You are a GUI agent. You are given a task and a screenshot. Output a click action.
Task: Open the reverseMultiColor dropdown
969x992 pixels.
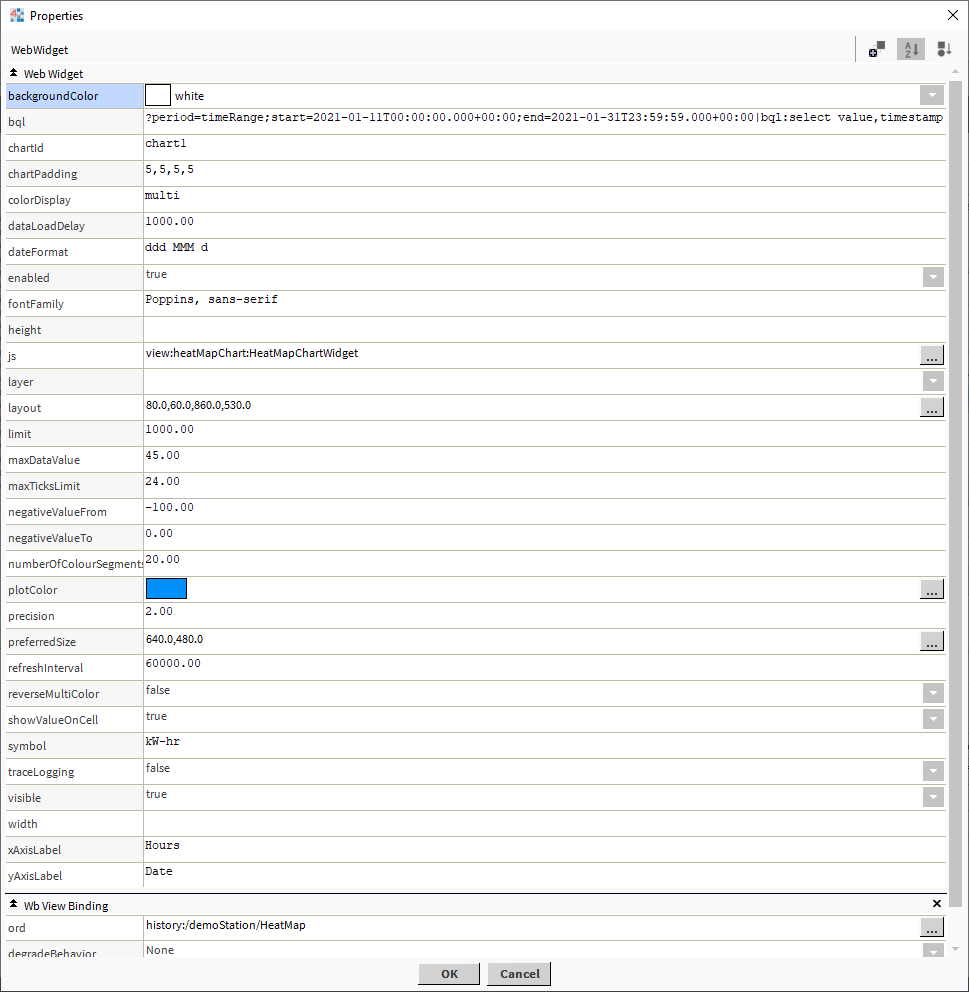point(932,693)
